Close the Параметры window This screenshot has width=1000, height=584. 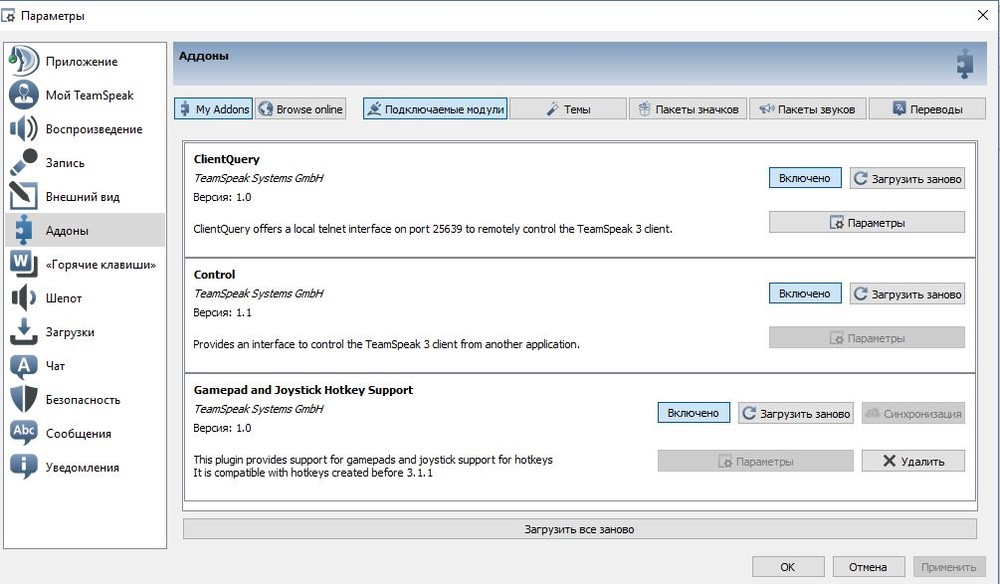click(x=983, y=15)
